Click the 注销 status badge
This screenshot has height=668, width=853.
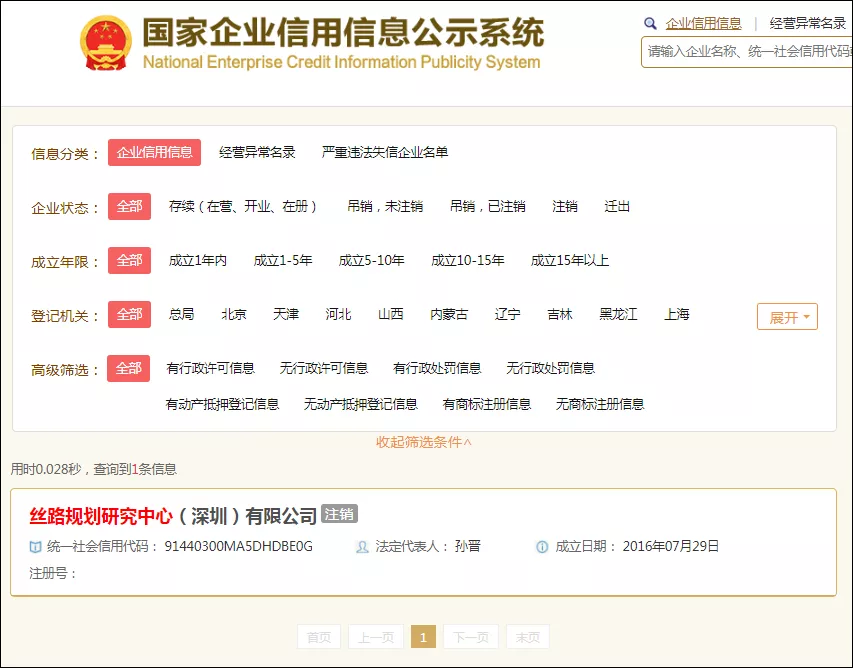click(339, 514)
